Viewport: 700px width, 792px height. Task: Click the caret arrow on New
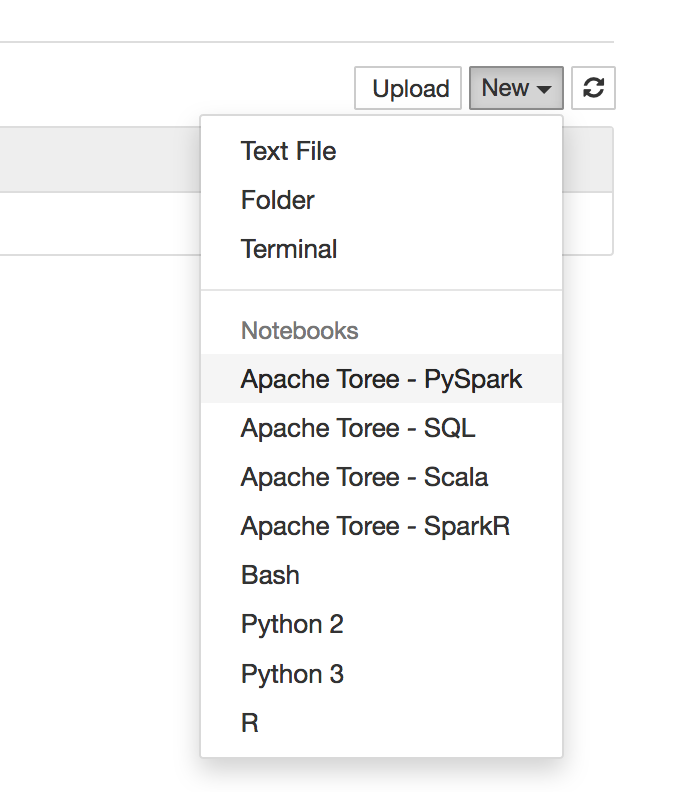545,89
